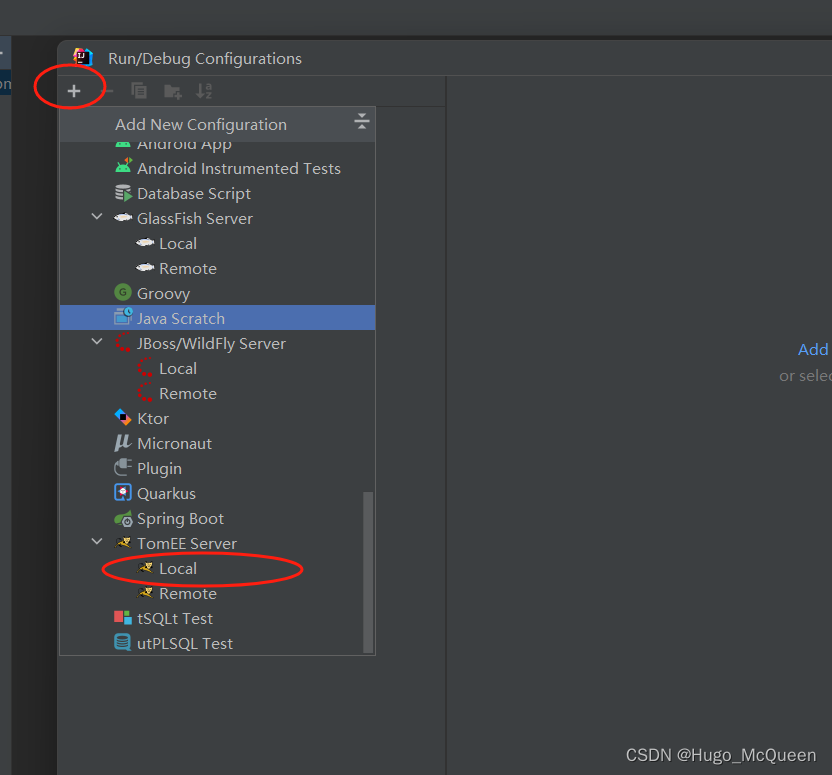Collapse the TomEE Server node
Image resolution: width=832 pixels, height=775 pixels.
click(97, 542)
